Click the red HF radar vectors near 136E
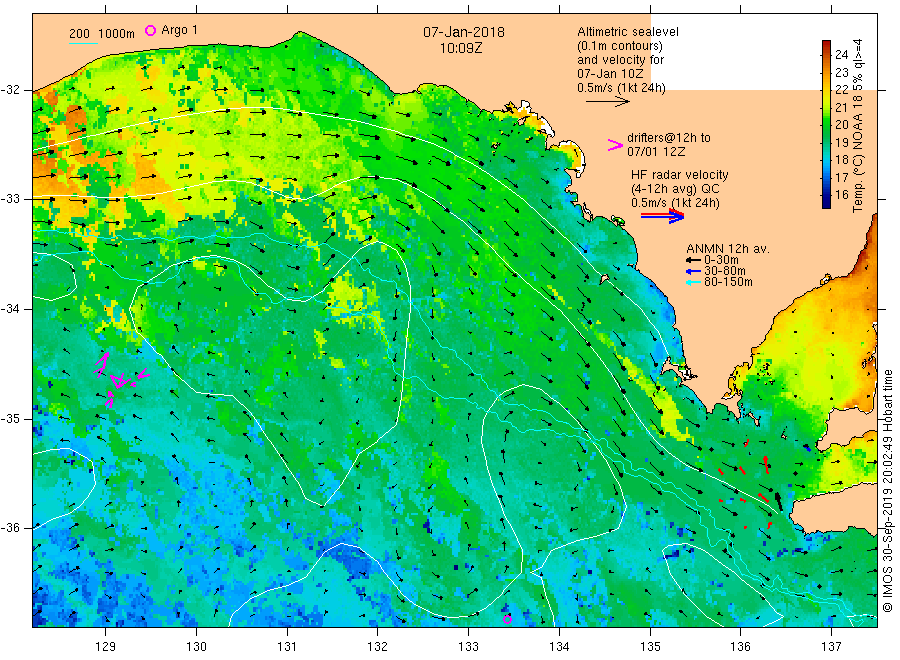This screenshot has height=660, width=900. [746, 482]
